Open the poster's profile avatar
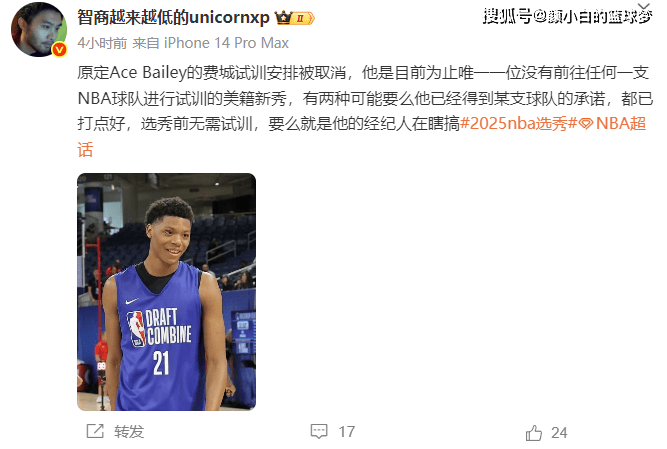The image size is (667, 449). 39,29
